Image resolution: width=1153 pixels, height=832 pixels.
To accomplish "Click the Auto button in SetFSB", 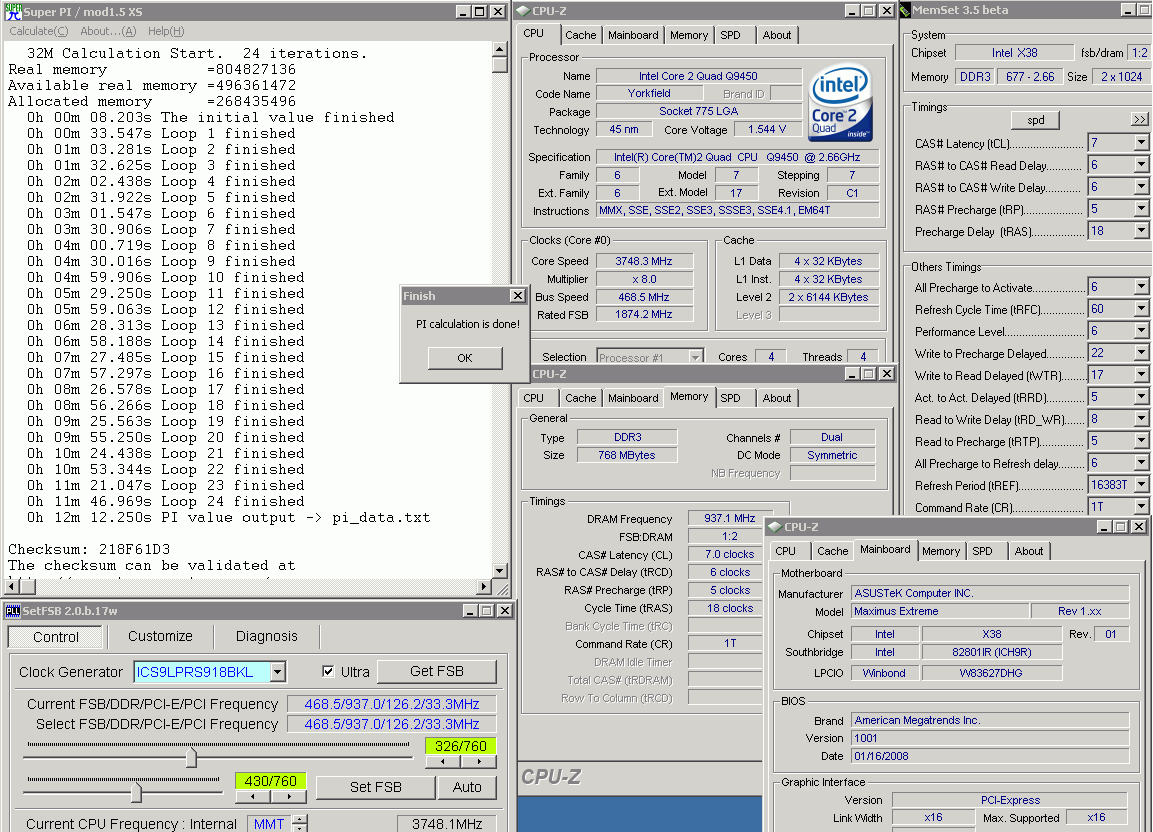I will pyautogui.click(x=467, y=787).
